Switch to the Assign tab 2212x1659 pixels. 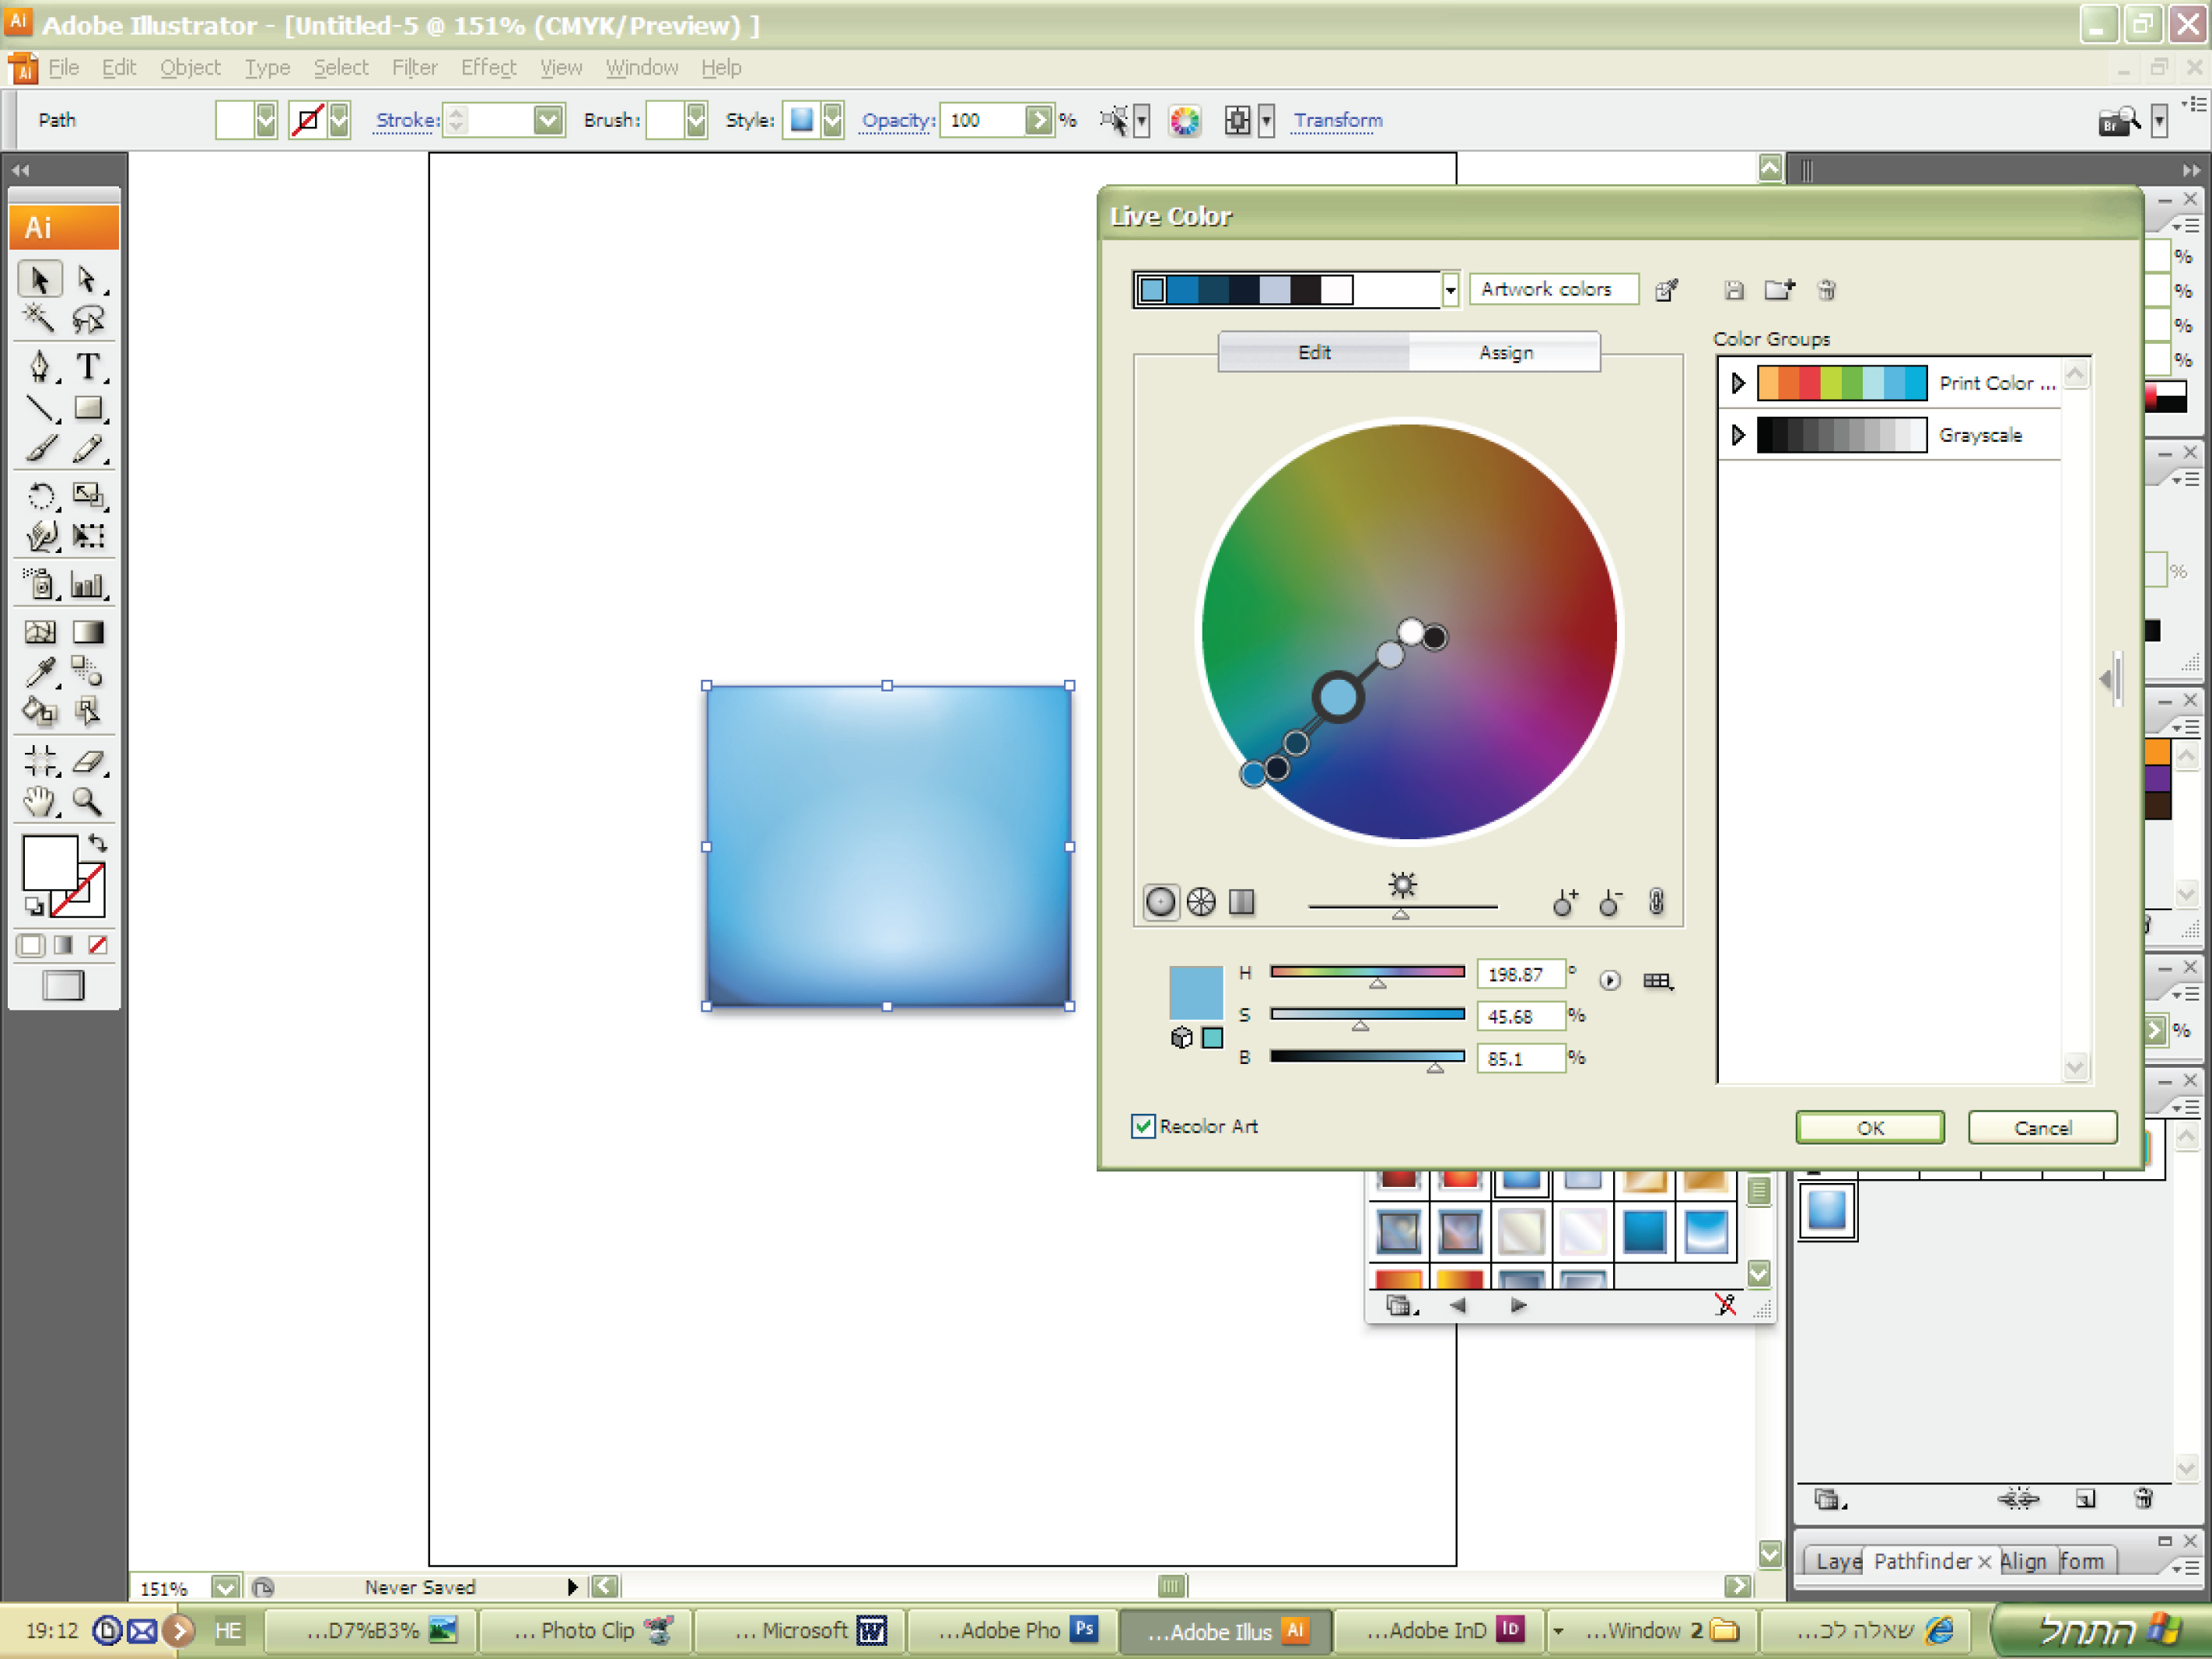coord(1505,353)
